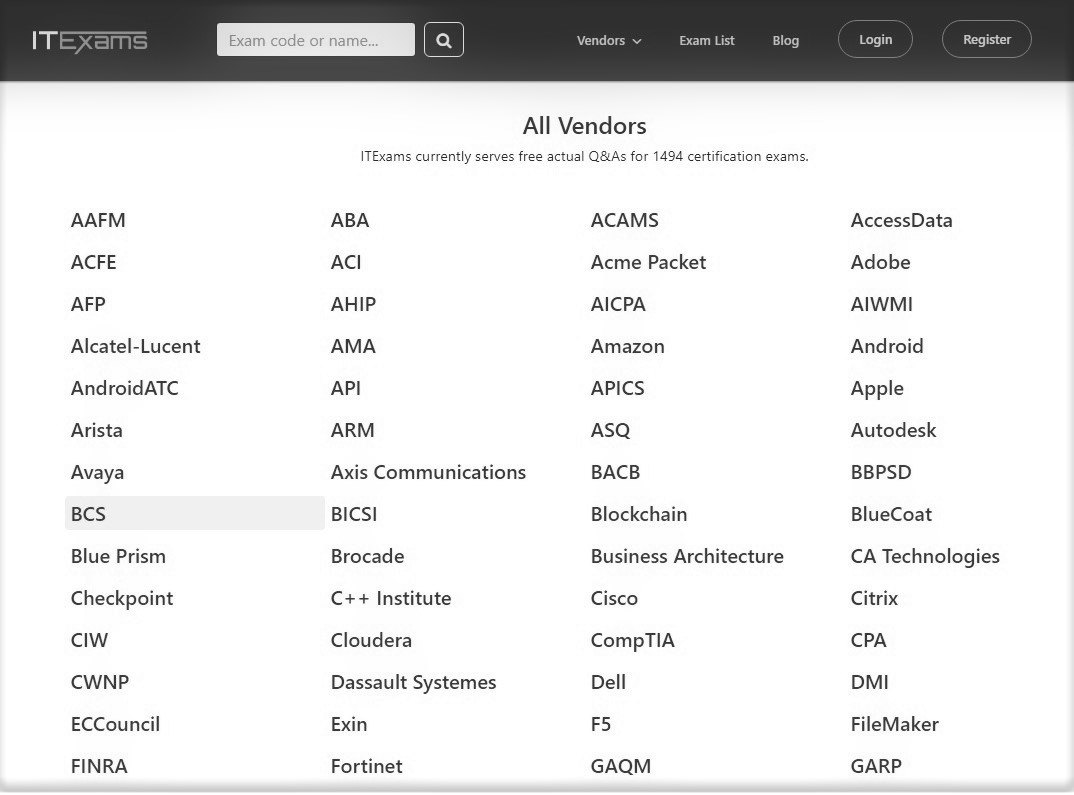The height and width of the screenshot is (795, 1074).
Task: Open the Fortinet vendor page
Action: pyautogui.click(x=366, y=766)
